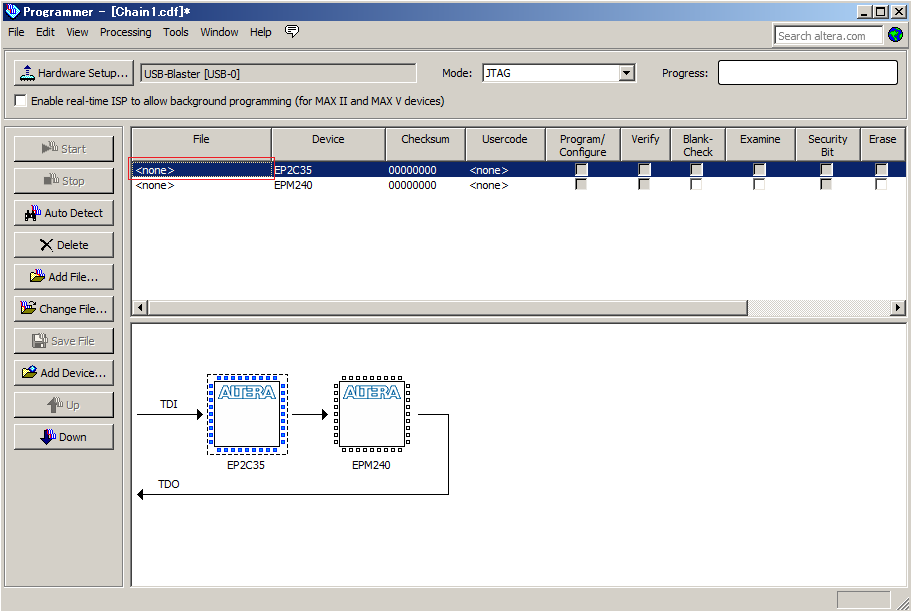Click horizontal scrollbar right arrow
The height and width of the screenshot is (611, 911).
pos(898,307)
